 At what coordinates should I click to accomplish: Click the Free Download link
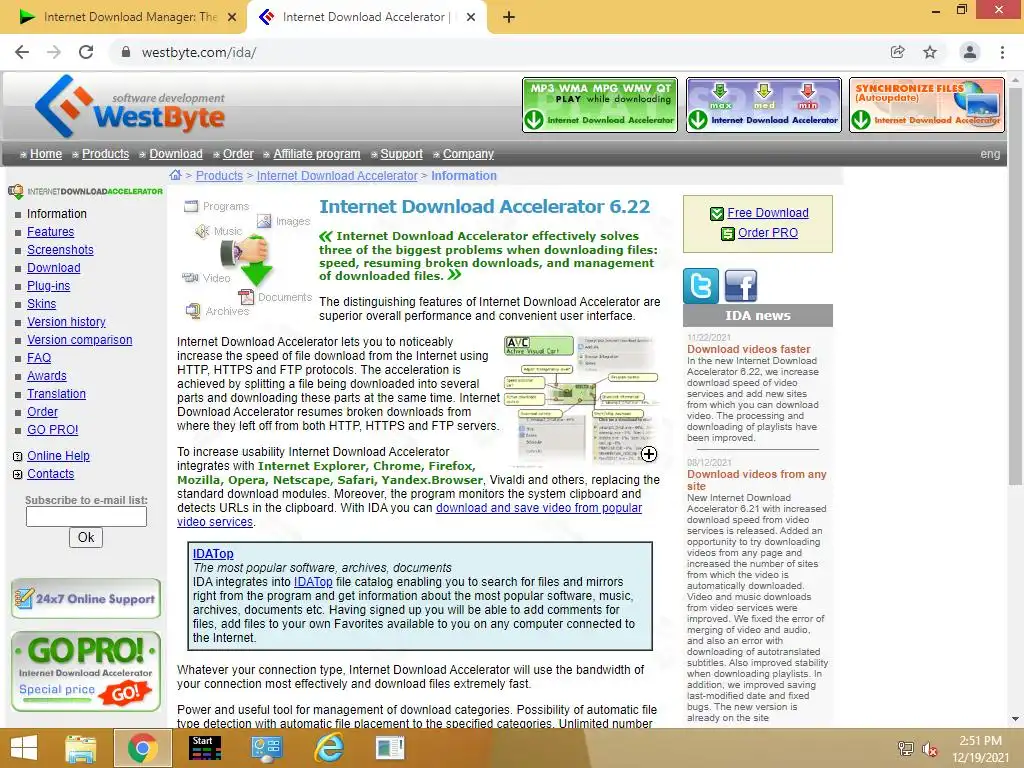[x=768, y=213]
